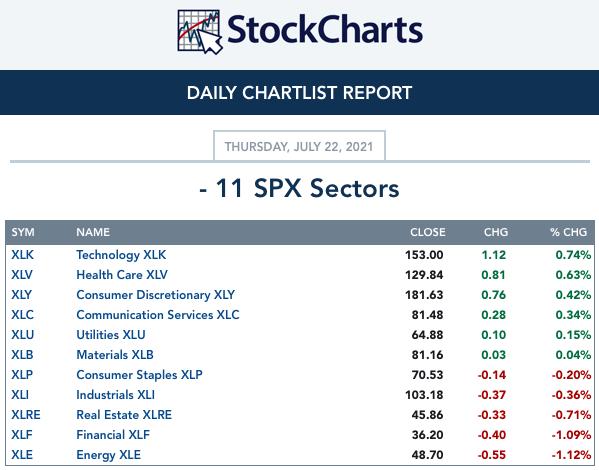Open the Technology XLK chart name
This screenshot has width=599, height=470.
121,255
